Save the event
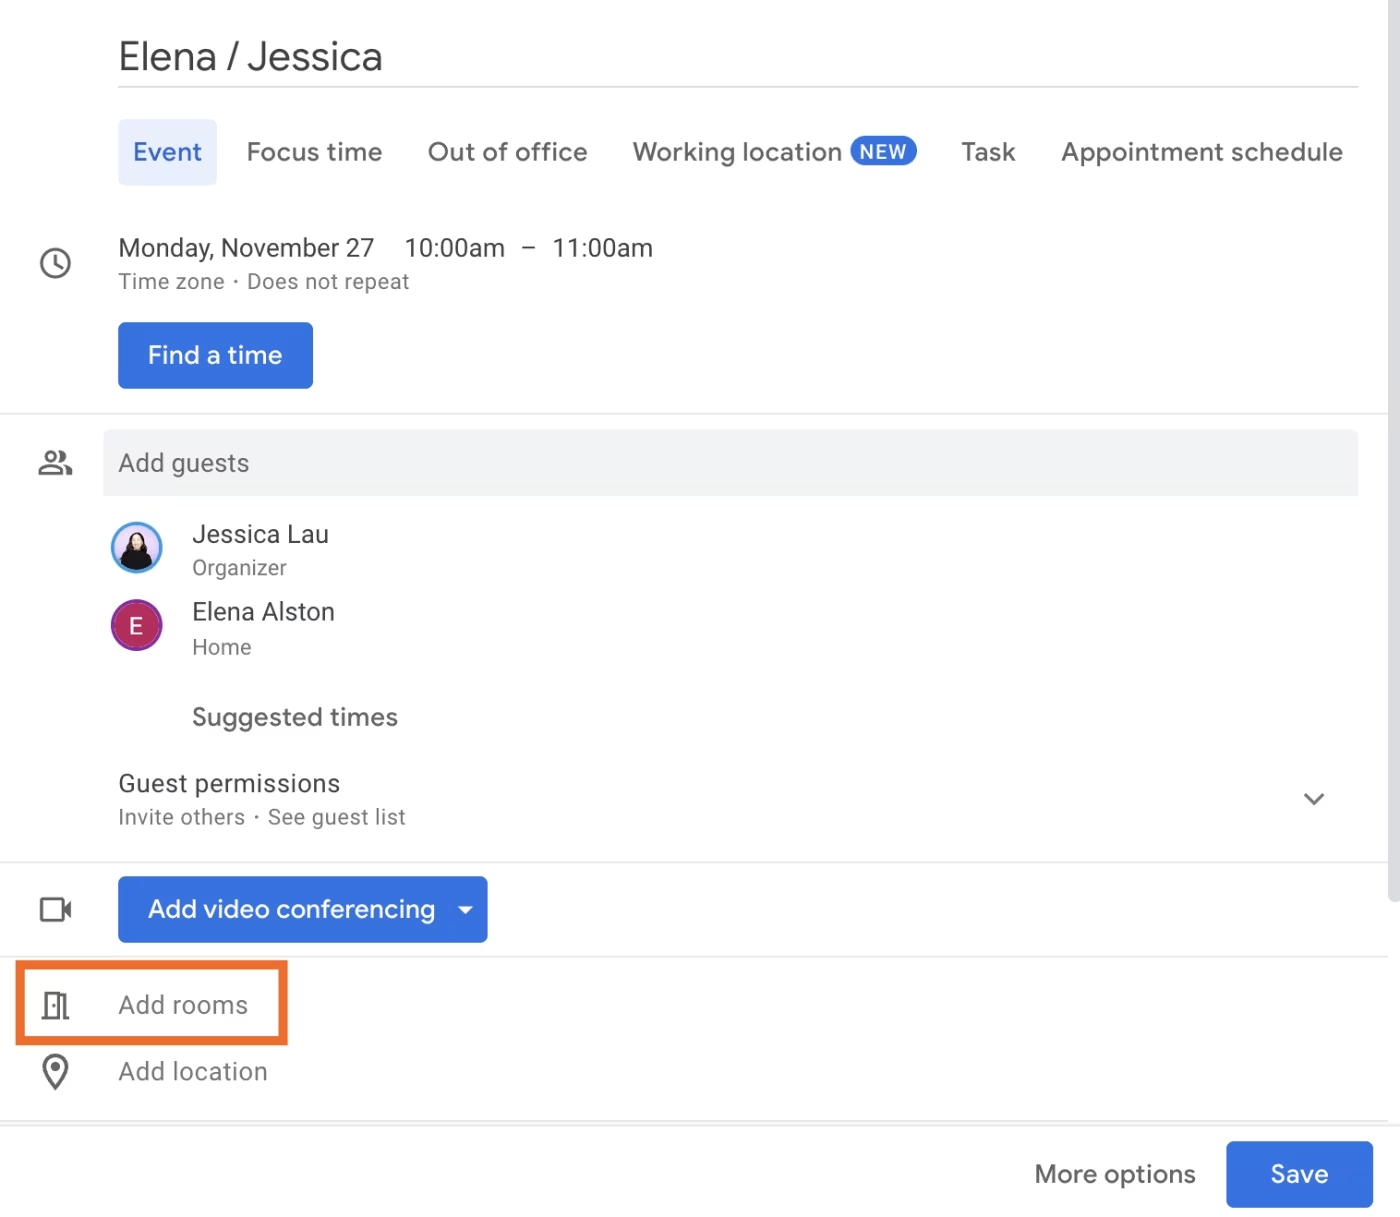Image resolution: width=1400 pixels, height=1217 pixels. 1298,1174
